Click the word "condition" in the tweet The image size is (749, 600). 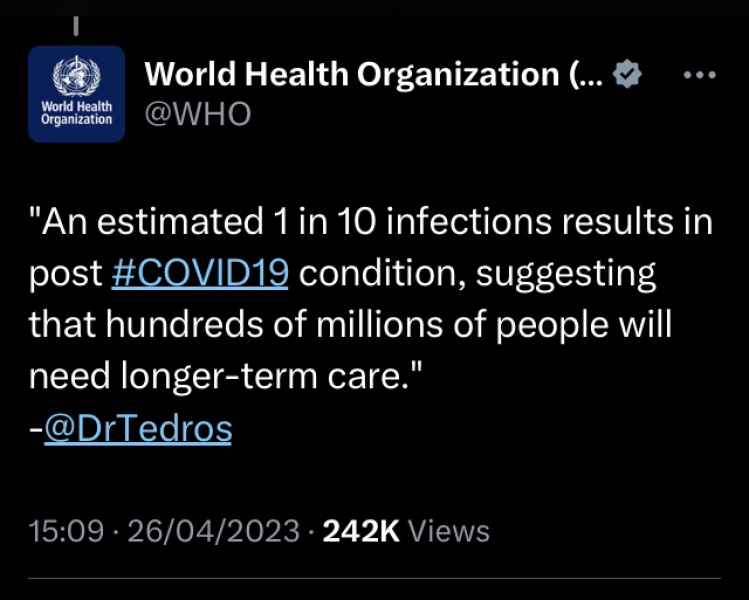(368, 273)
